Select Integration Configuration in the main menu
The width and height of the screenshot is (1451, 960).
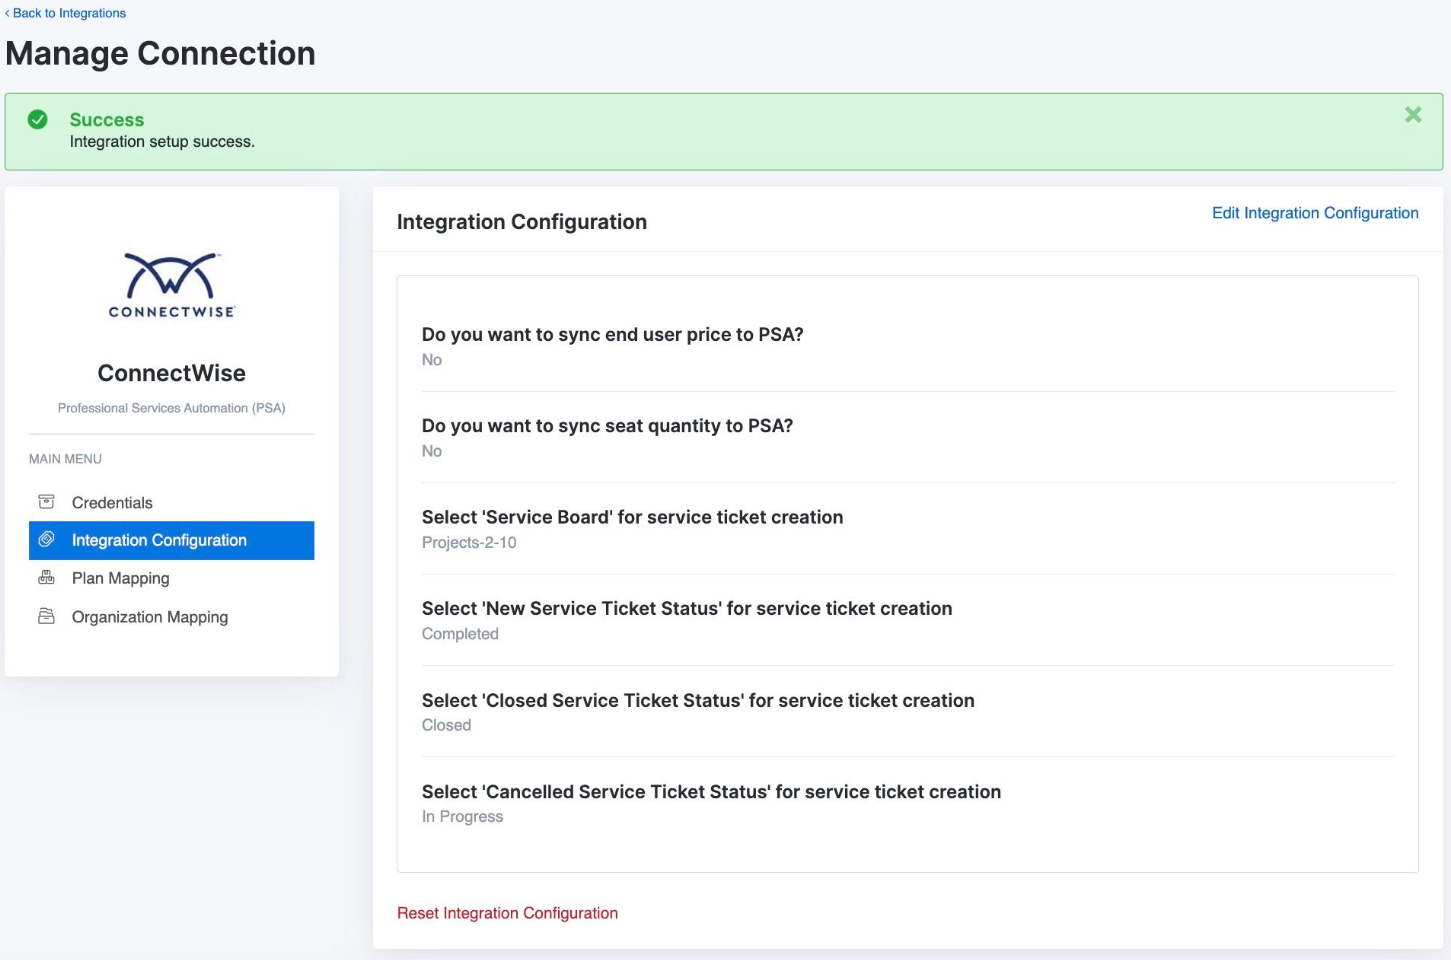click(x=172, y=540)
